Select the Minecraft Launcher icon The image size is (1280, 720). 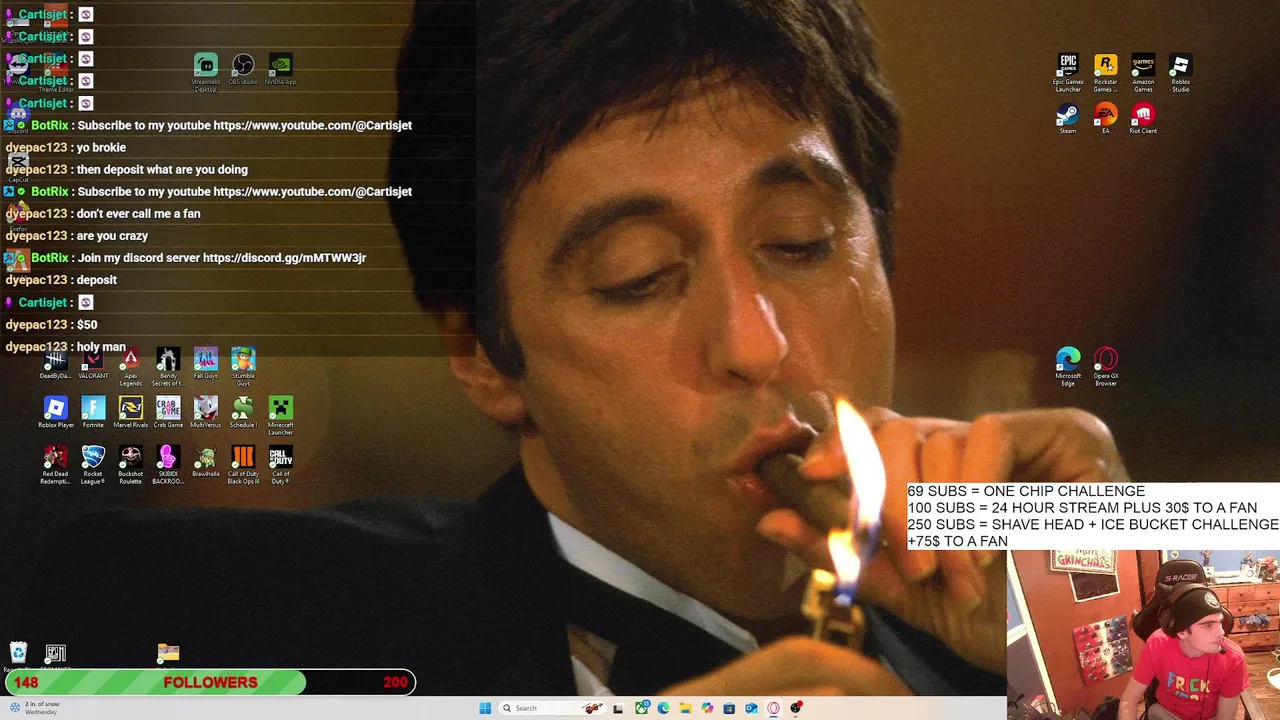(280, 415)
